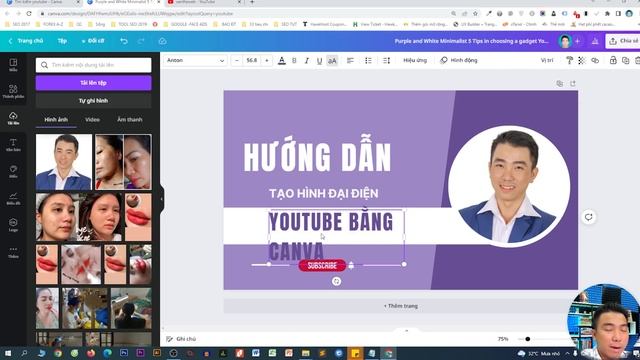The height and width of the screenshot is (360, 640).
Task: Open the font family dropdown Anton
Action: [x=195, y=60]
